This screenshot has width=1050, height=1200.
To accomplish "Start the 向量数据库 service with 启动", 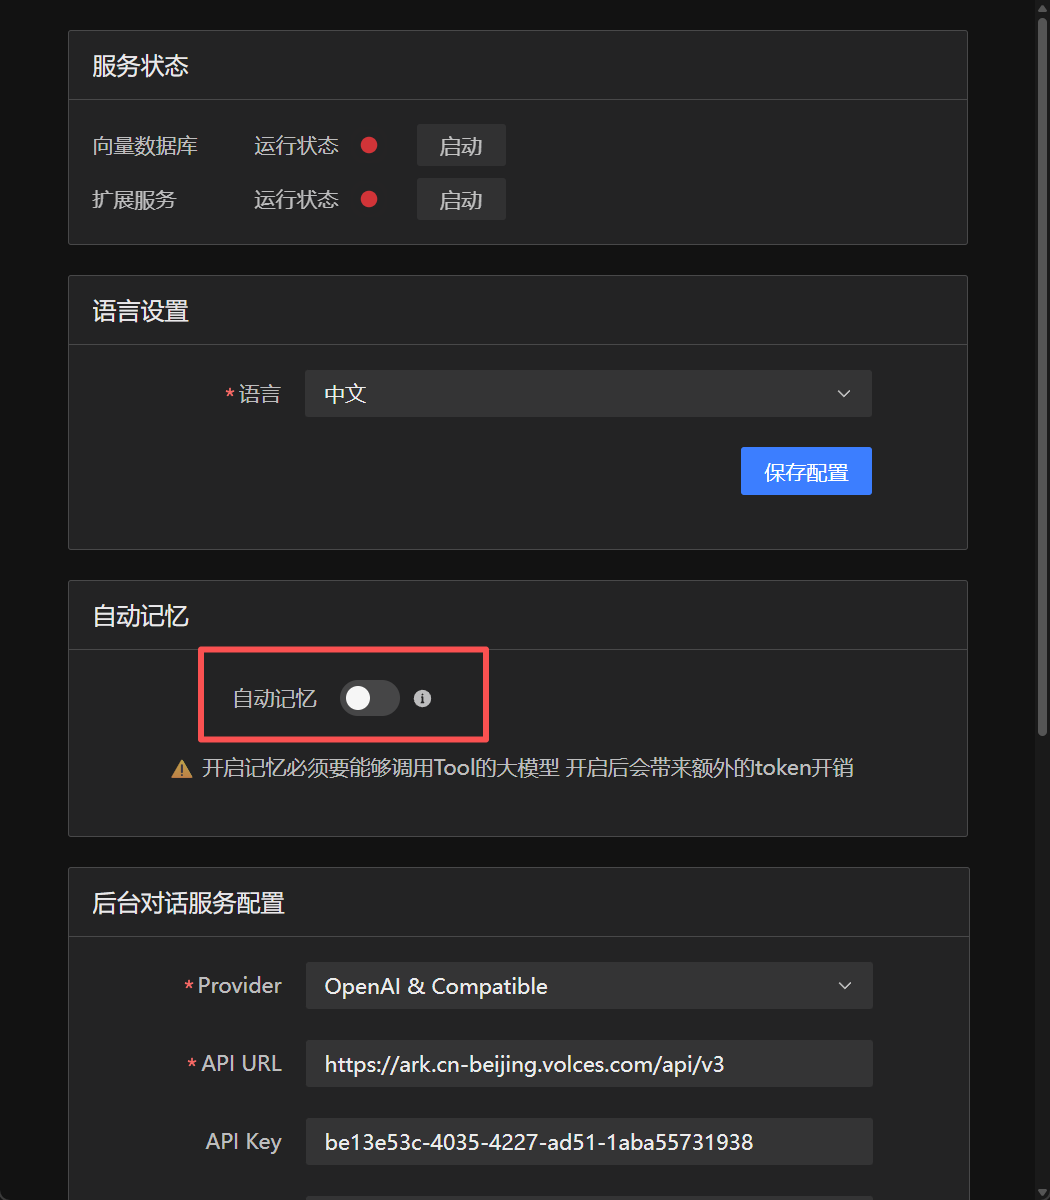I will (x=461, y=146).
